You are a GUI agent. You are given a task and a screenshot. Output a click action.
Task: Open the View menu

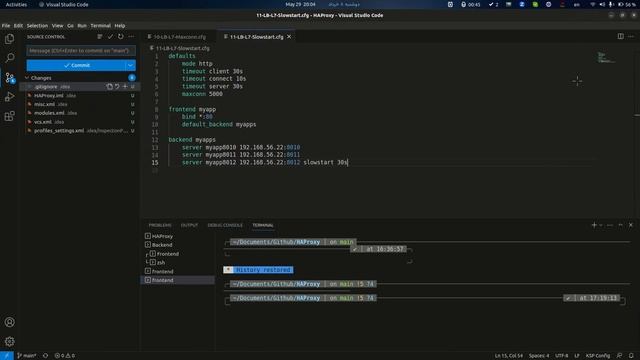tap(58, 26)
